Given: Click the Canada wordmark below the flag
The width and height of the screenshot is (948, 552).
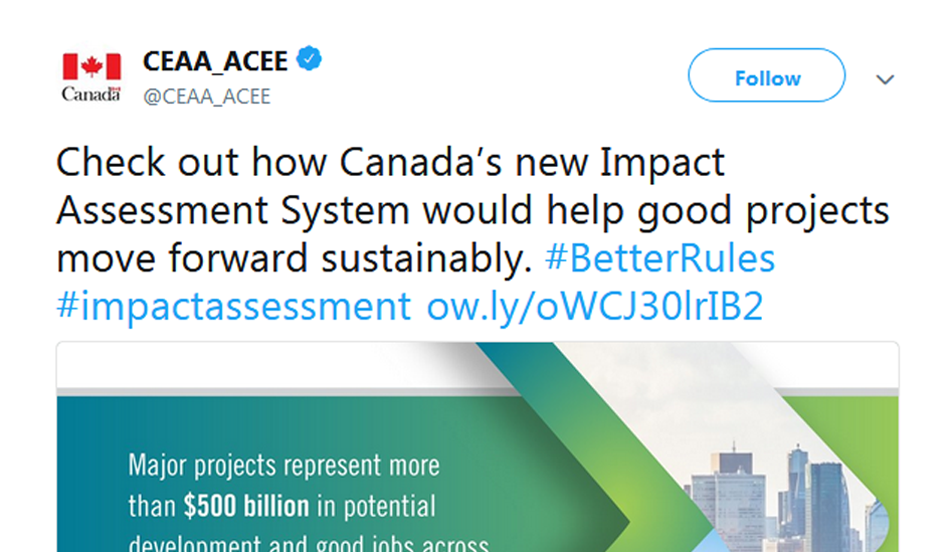Looking at the screenshot, I should pyautogui.click(x=91, y=95).
